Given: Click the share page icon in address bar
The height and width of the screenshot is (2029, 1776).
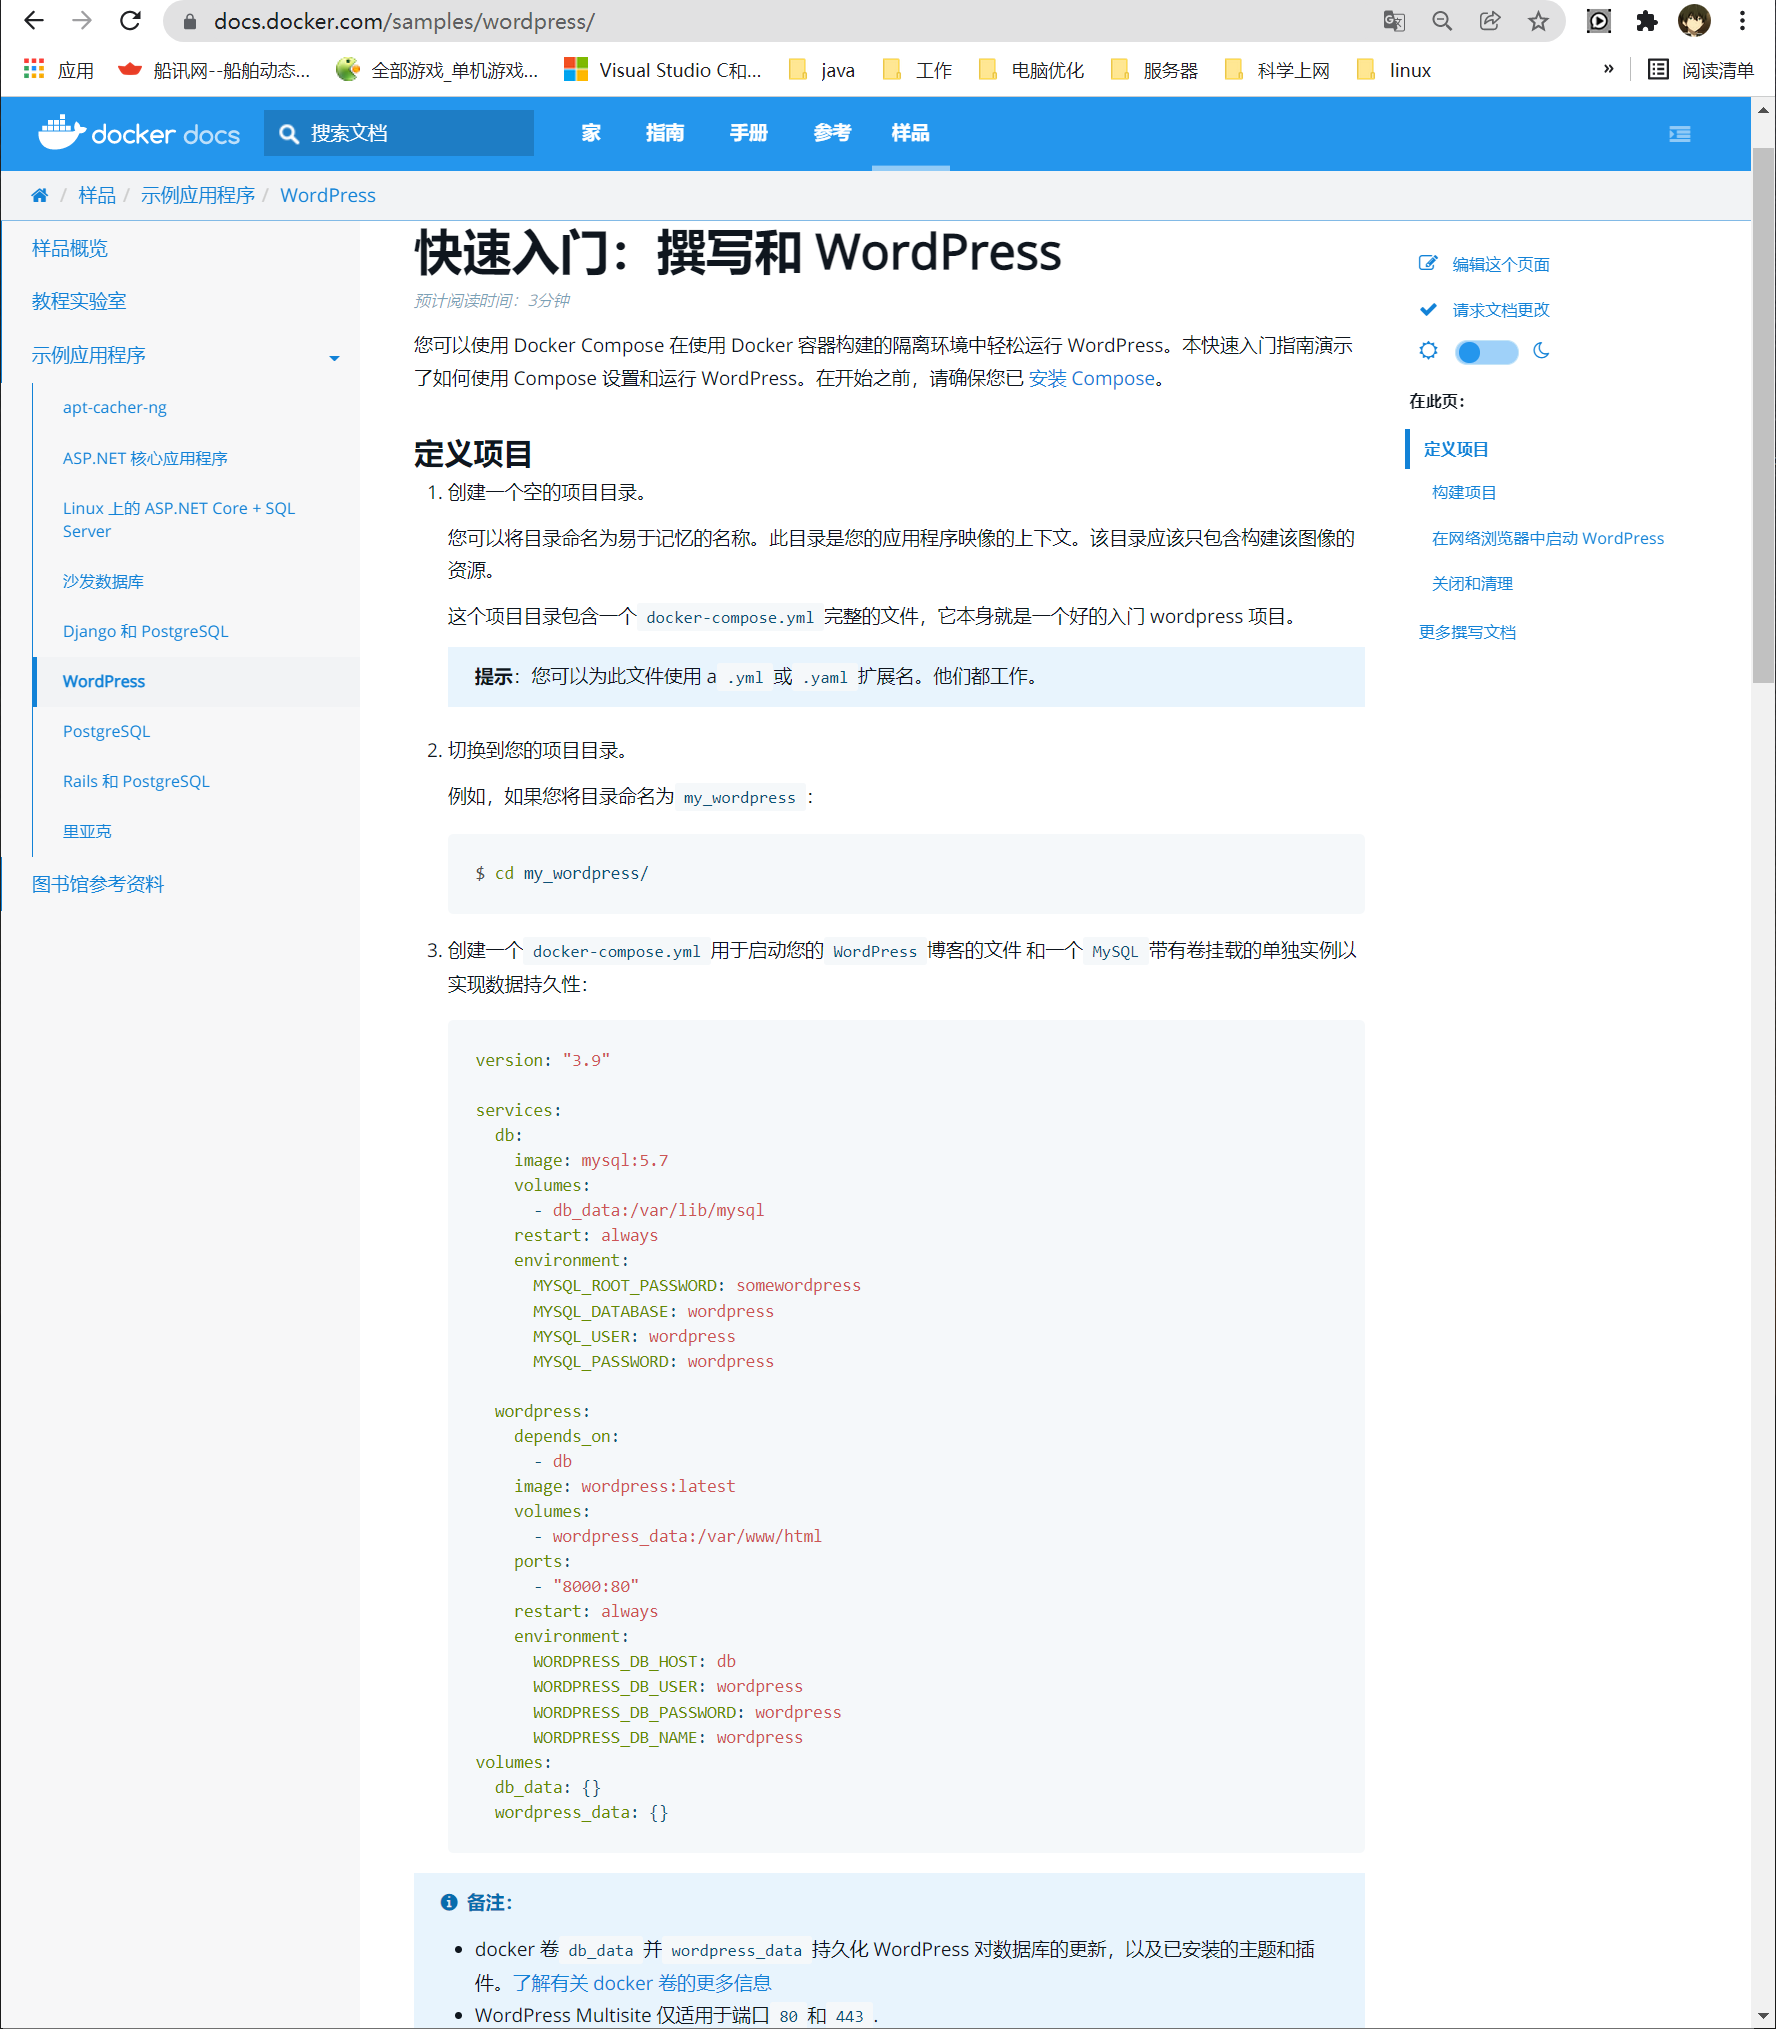Looking at the screenshot, I should (x=1490, y=21).
